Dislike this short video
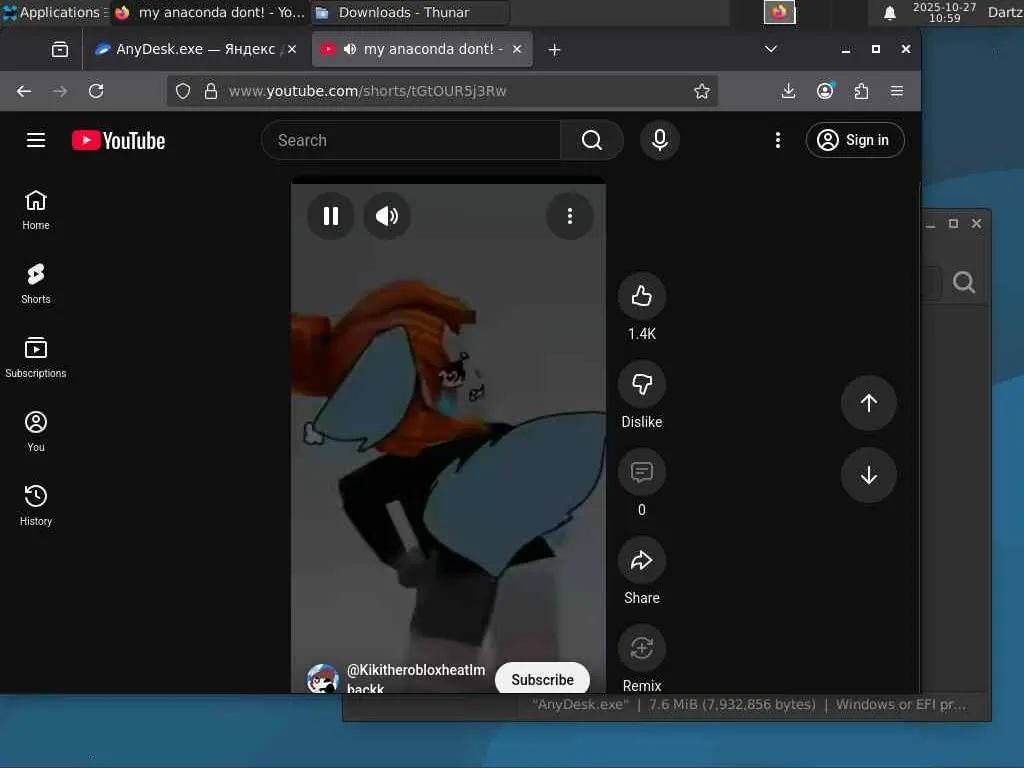 [x=642, y=384]
